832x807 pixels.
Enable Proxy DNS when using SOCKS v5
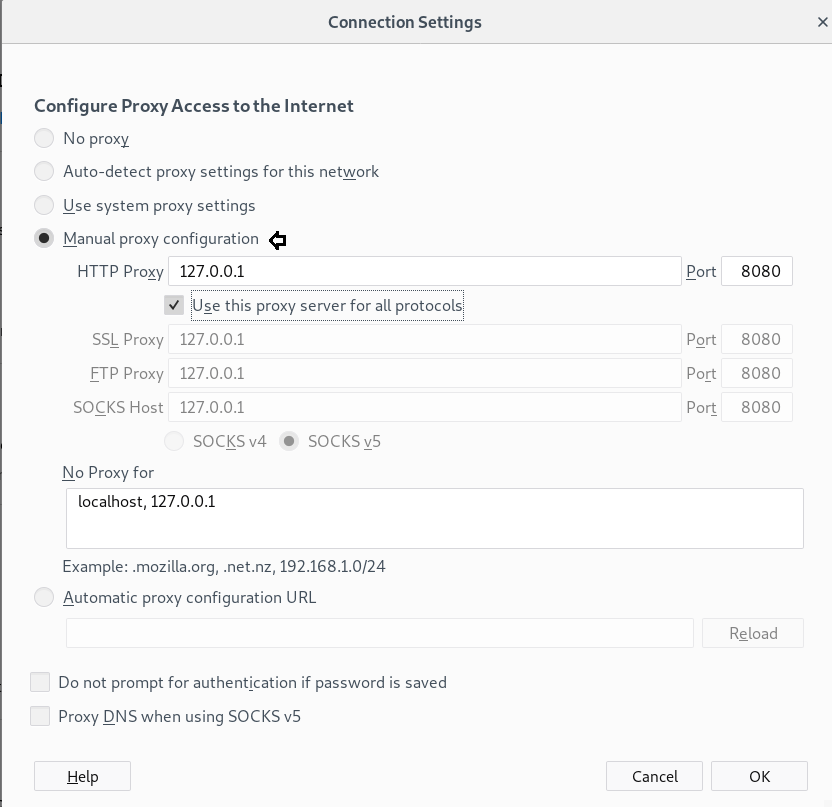[x=40, y=716]
